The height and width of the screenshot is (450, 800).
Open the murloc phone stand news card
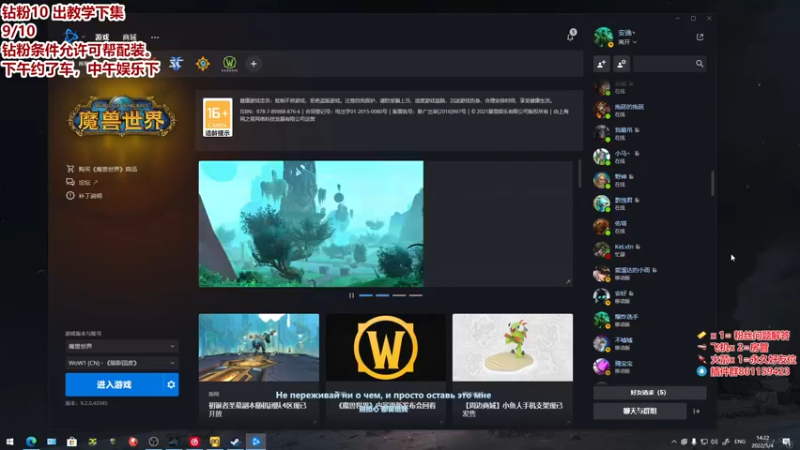[x=513, y=347]
